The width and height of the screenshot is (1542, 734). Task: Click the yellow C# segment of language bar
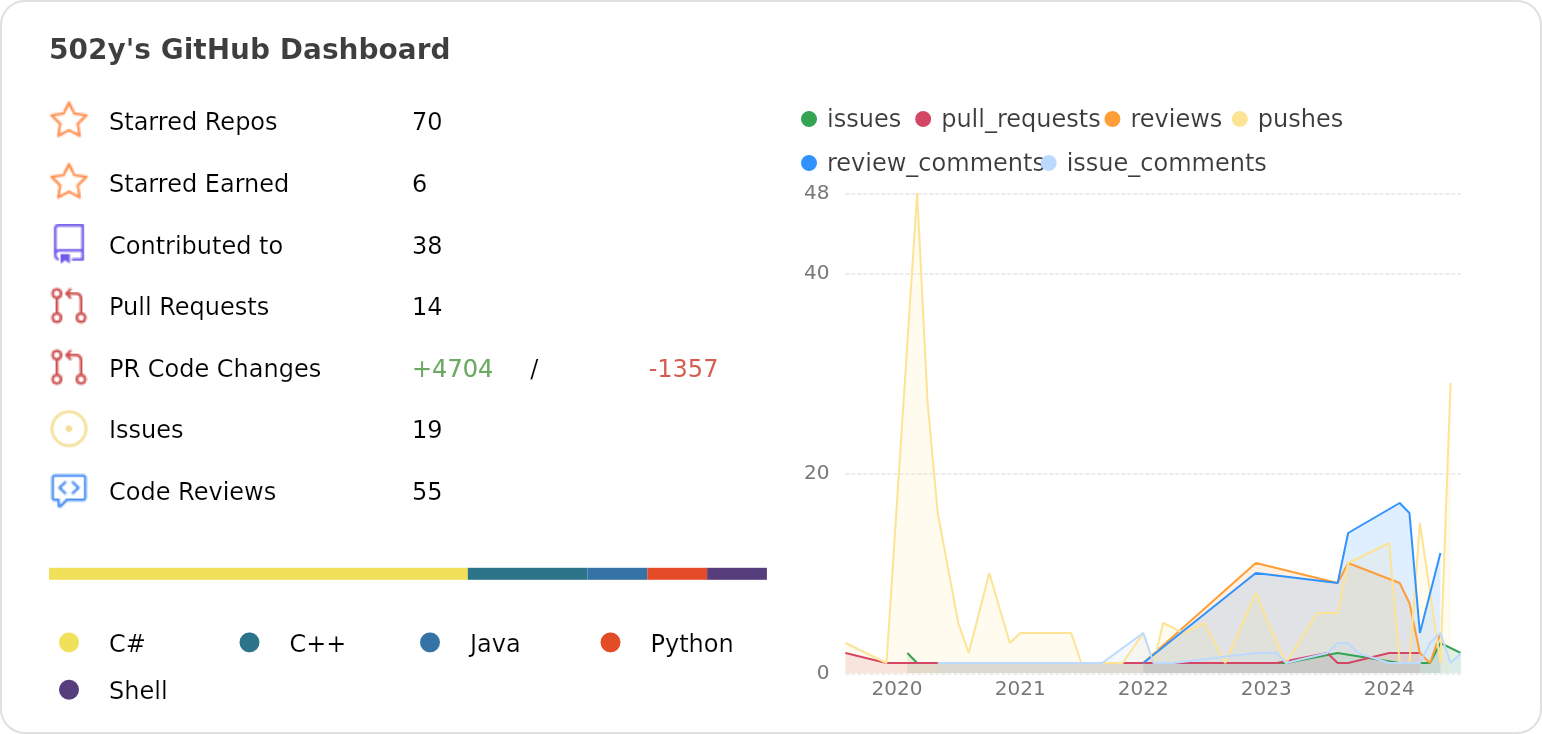[x=258, y=574]
